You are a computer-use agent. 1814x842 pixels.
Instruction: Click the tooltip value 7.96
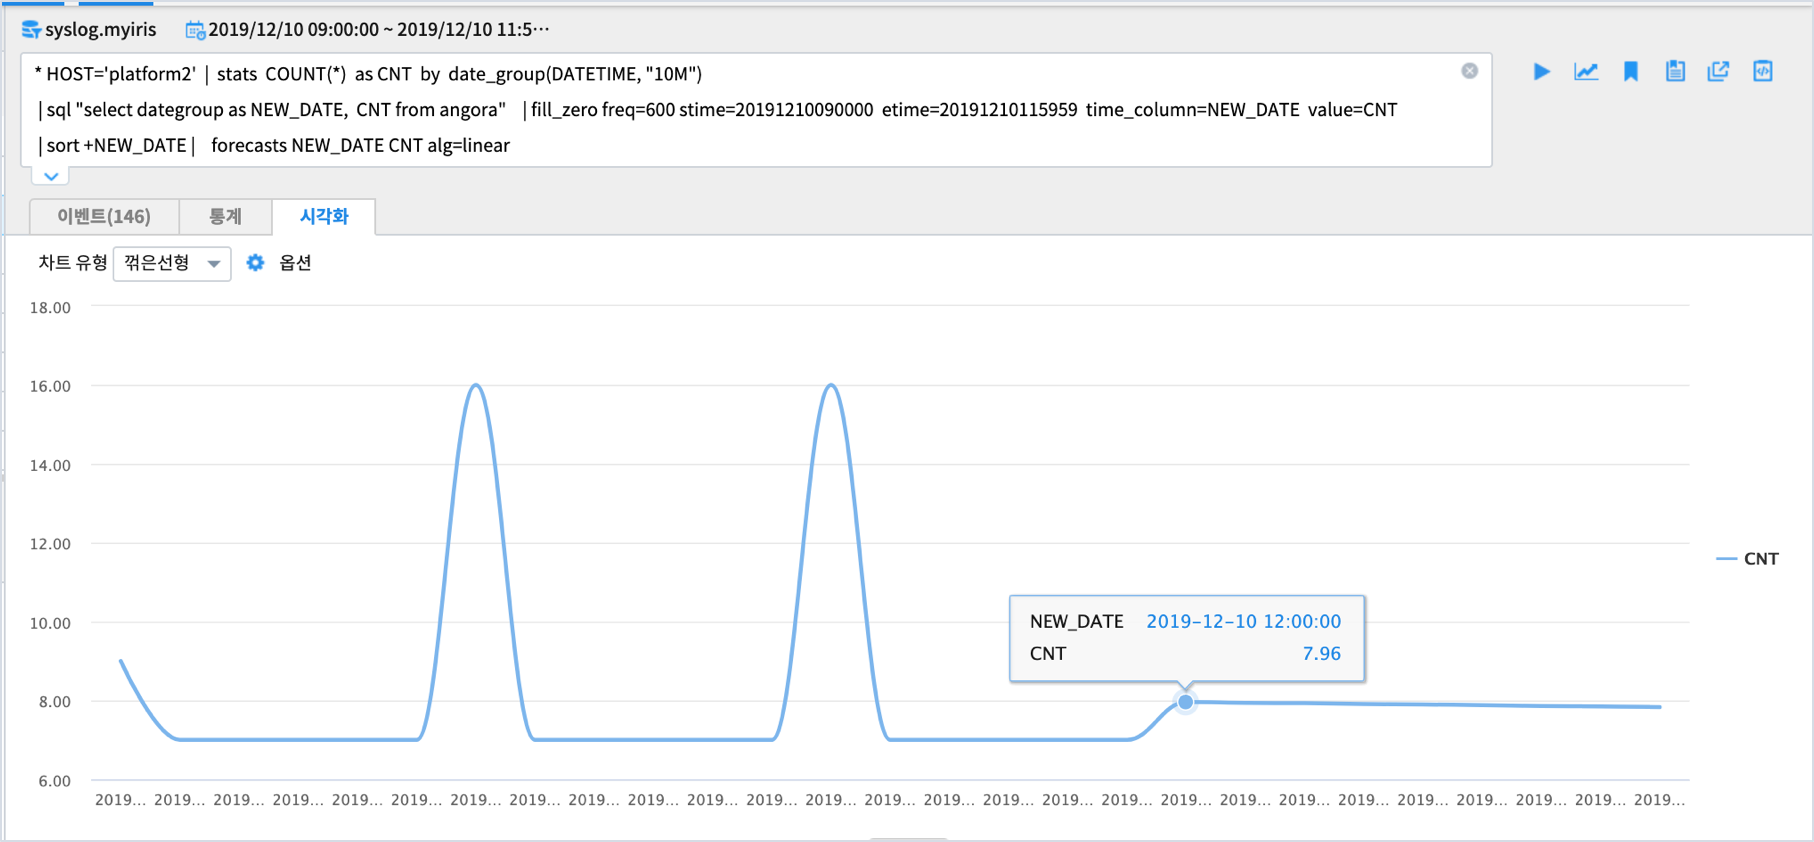(x=1321, y=653)
